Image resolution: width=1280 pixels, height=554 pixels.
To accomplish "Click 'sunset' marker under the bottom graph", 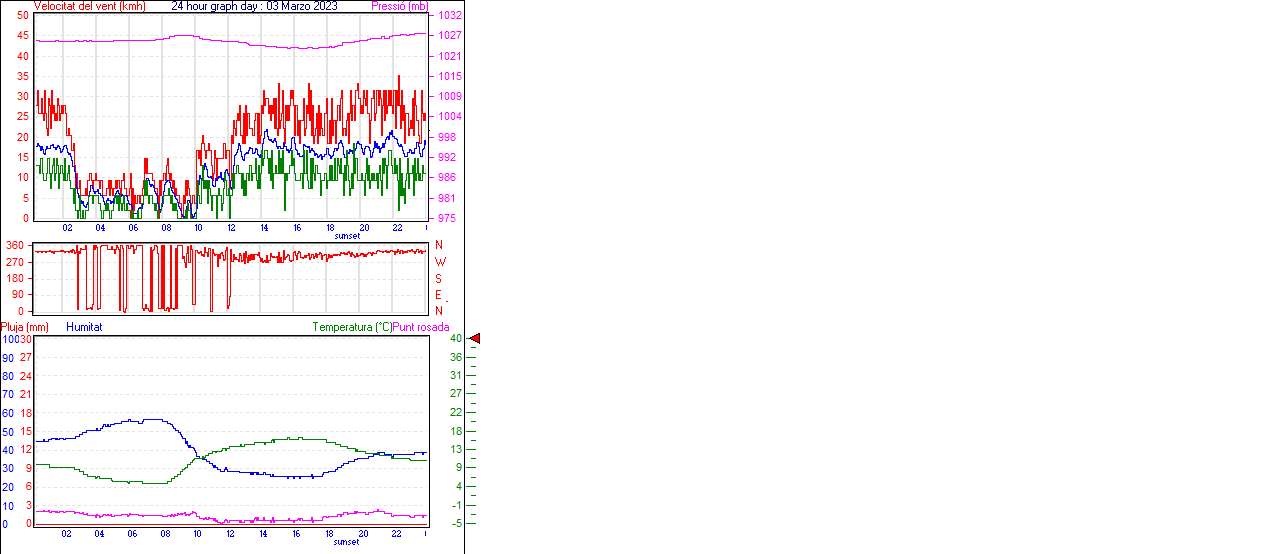I will click(347, 541).
